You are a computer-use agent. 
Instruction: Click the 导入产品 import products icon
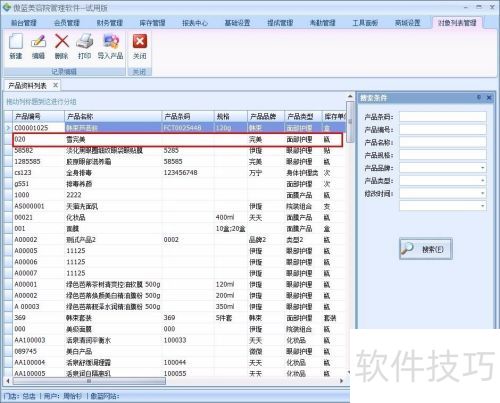click(111, 42)
